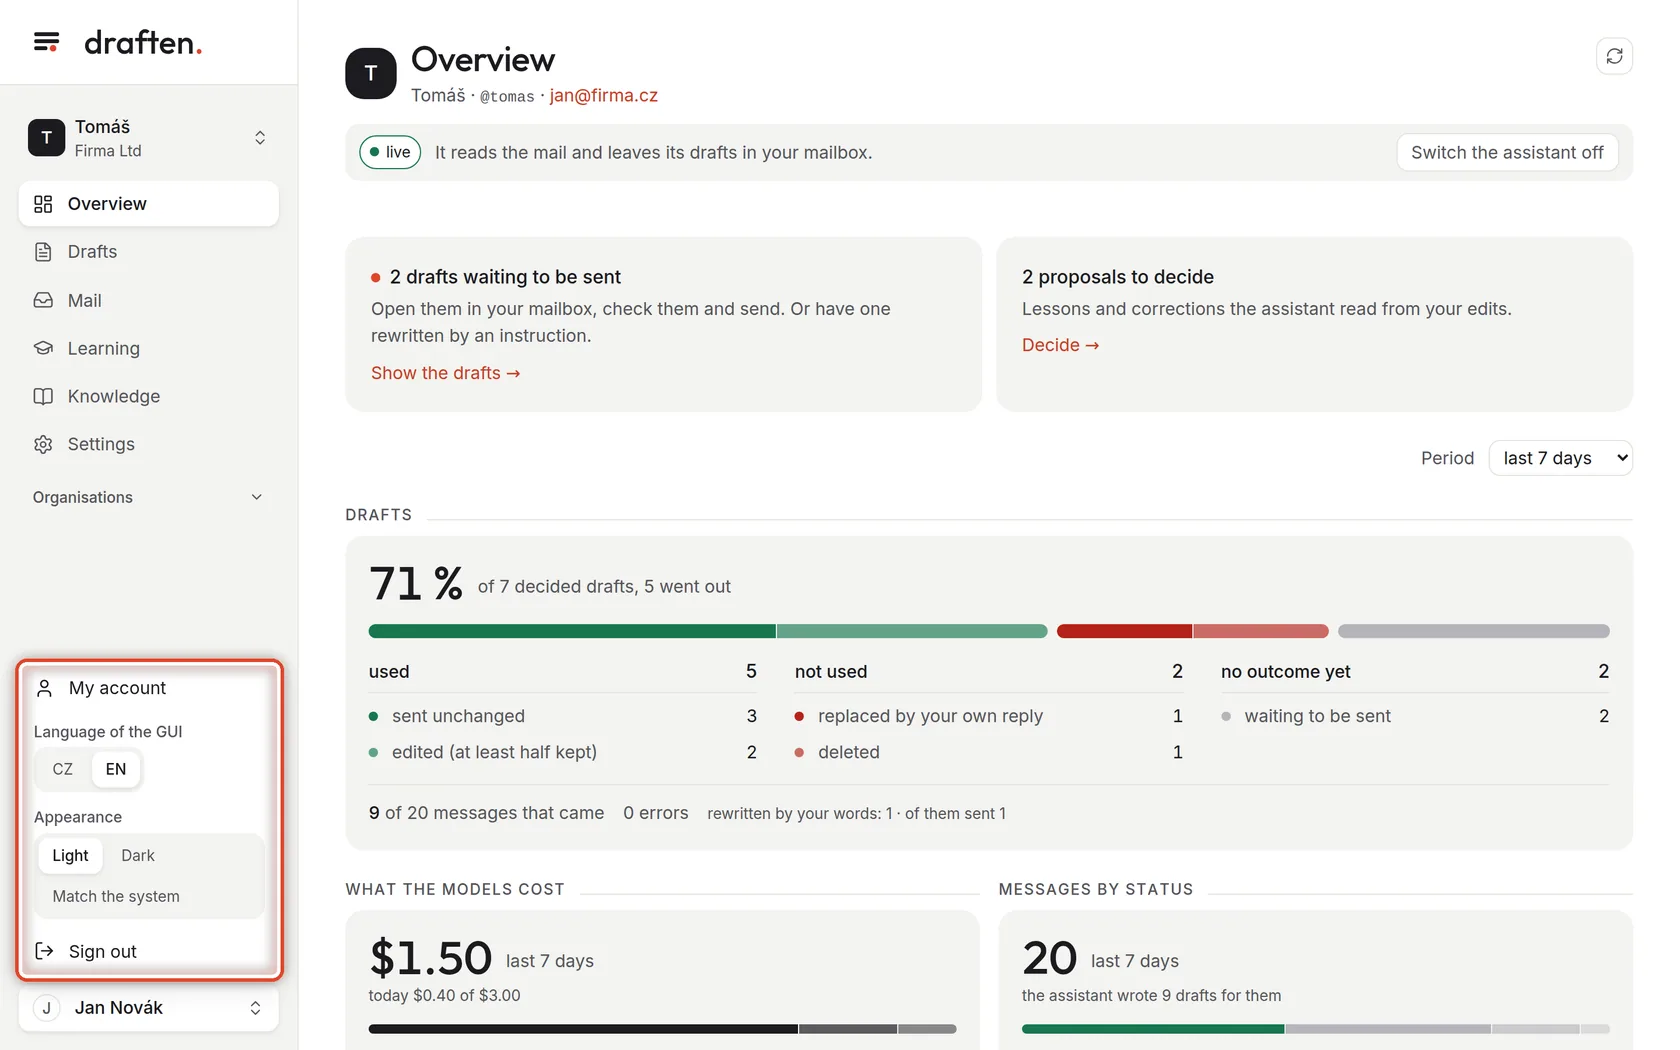The image size is (1680, 1050).
Task: Click the live status badge
Action: click(390, 152)
